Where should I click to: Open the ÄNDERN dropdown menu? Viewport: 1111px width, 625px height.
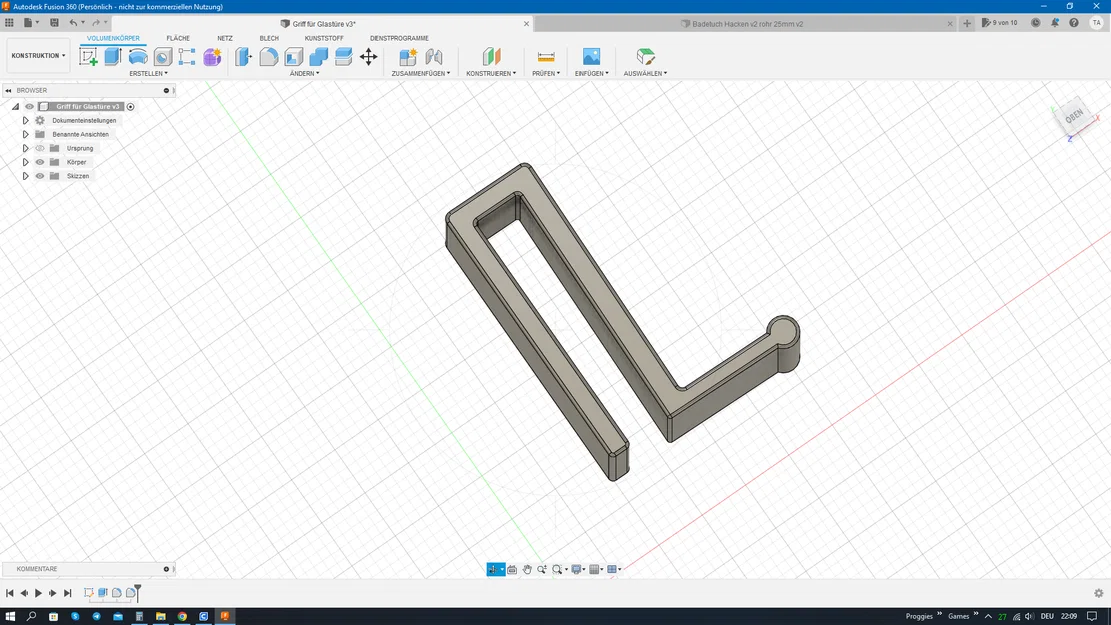coord(305,73)
